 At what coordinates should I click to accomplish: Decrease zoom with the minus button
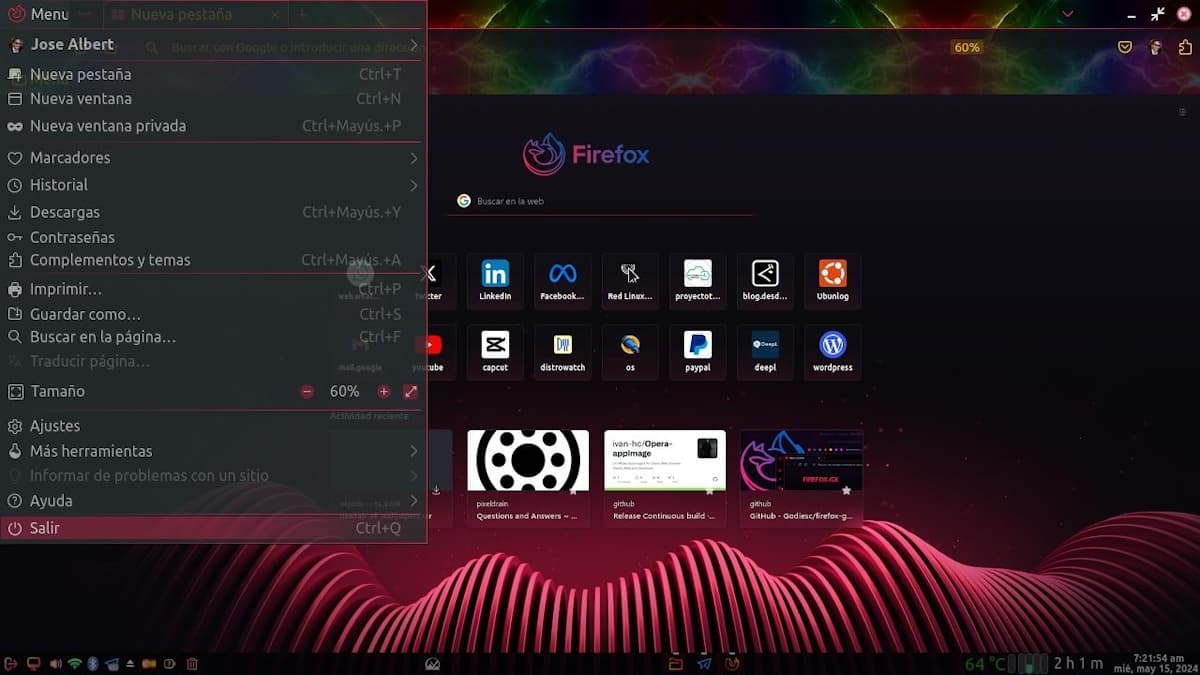tap(307, 392)
